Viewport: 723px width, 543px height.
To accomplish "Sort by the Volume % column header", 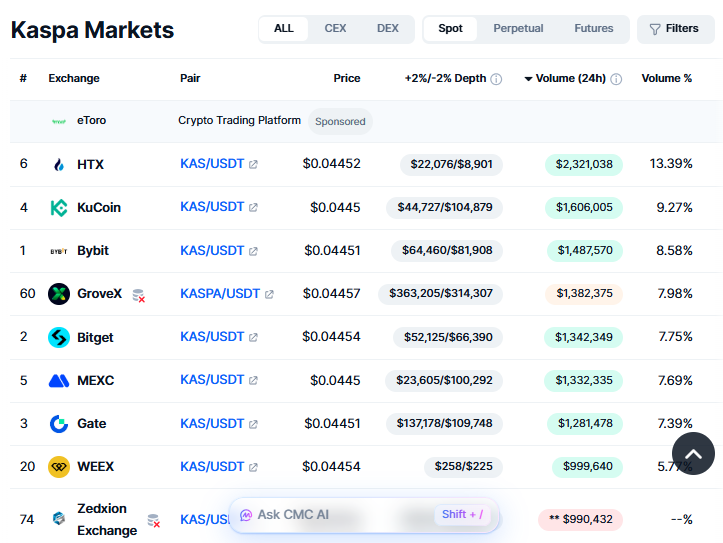I will pyautogui.click(x=667, y=78).
